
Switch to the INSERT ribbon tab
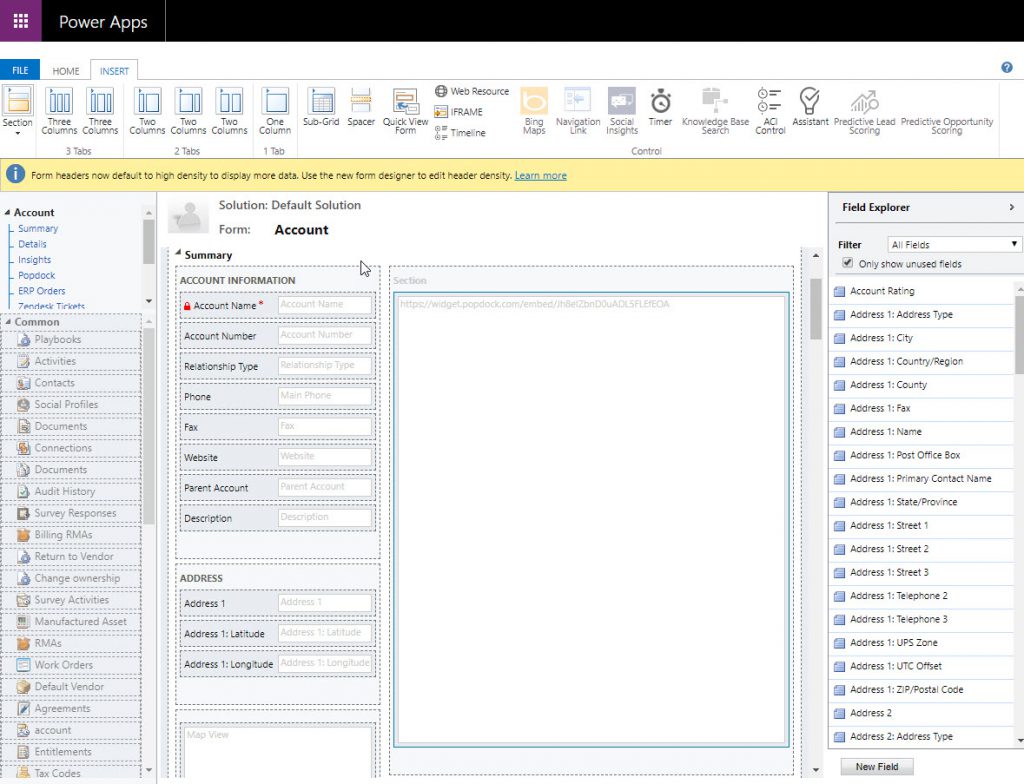click(x=114, y=71)
